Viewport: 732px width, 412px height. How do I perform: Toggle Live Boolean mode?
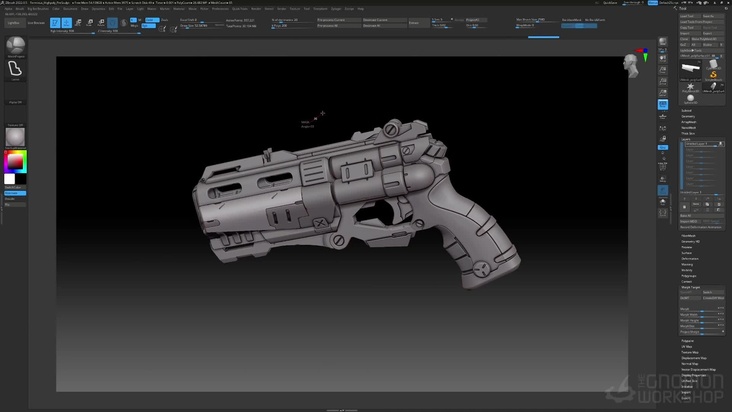coord(36,22)
